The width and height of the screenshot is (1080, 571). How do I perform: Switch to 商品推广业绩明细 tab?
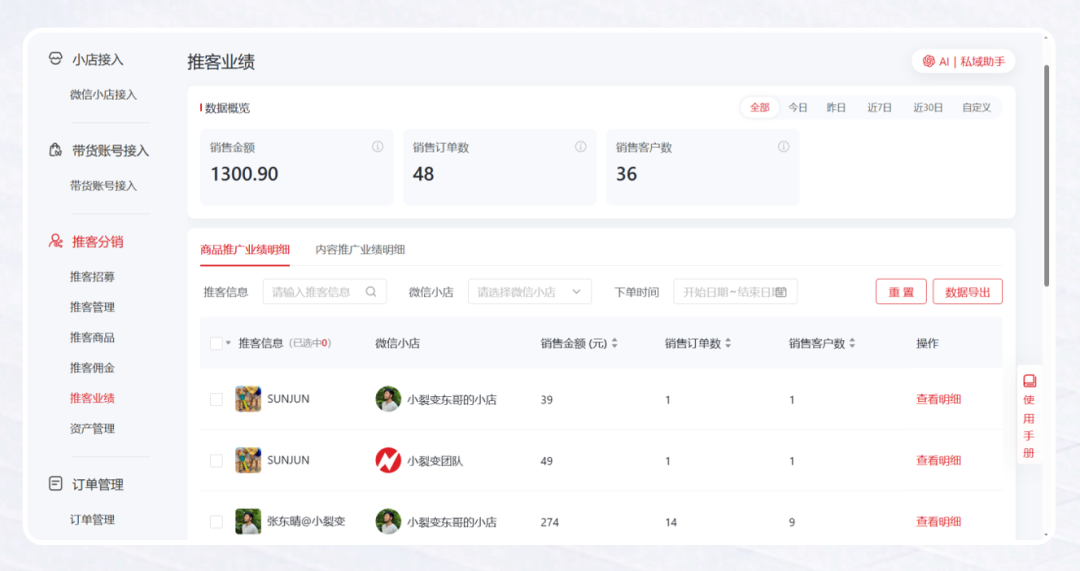[245, 249]
